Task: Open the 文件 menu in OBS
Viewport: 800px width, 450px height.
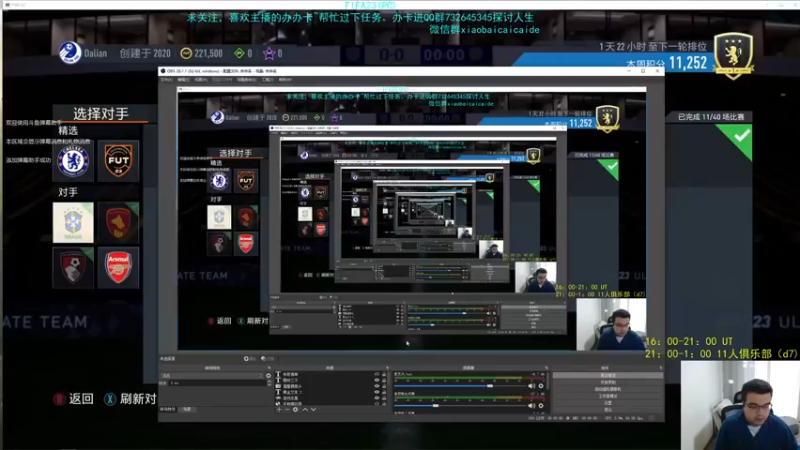Action: click(166, 80)
